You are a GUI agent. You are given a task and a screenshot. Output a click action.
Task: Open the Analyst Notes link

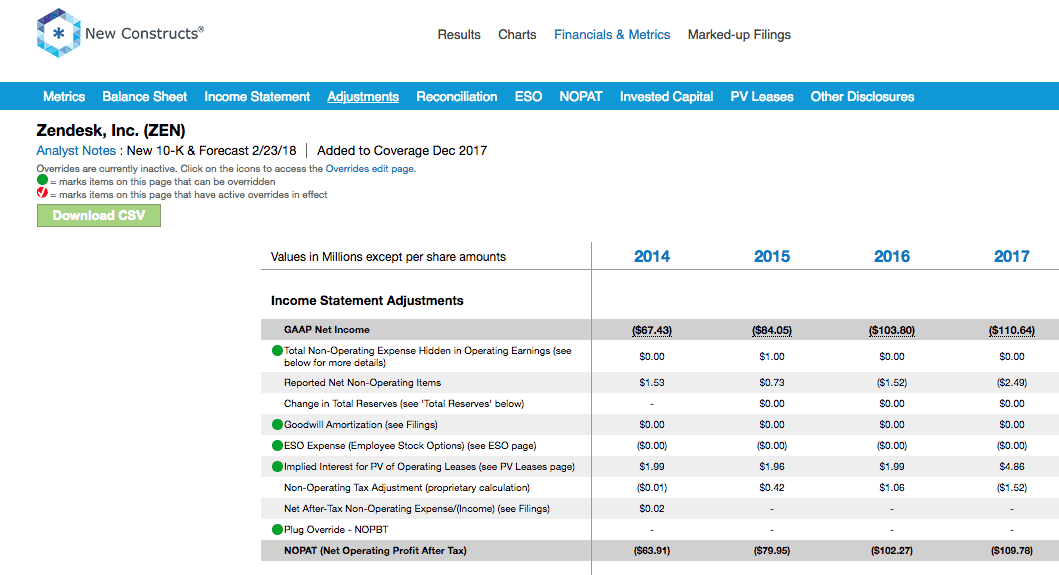pyautogui.click(x=76, y=151)
